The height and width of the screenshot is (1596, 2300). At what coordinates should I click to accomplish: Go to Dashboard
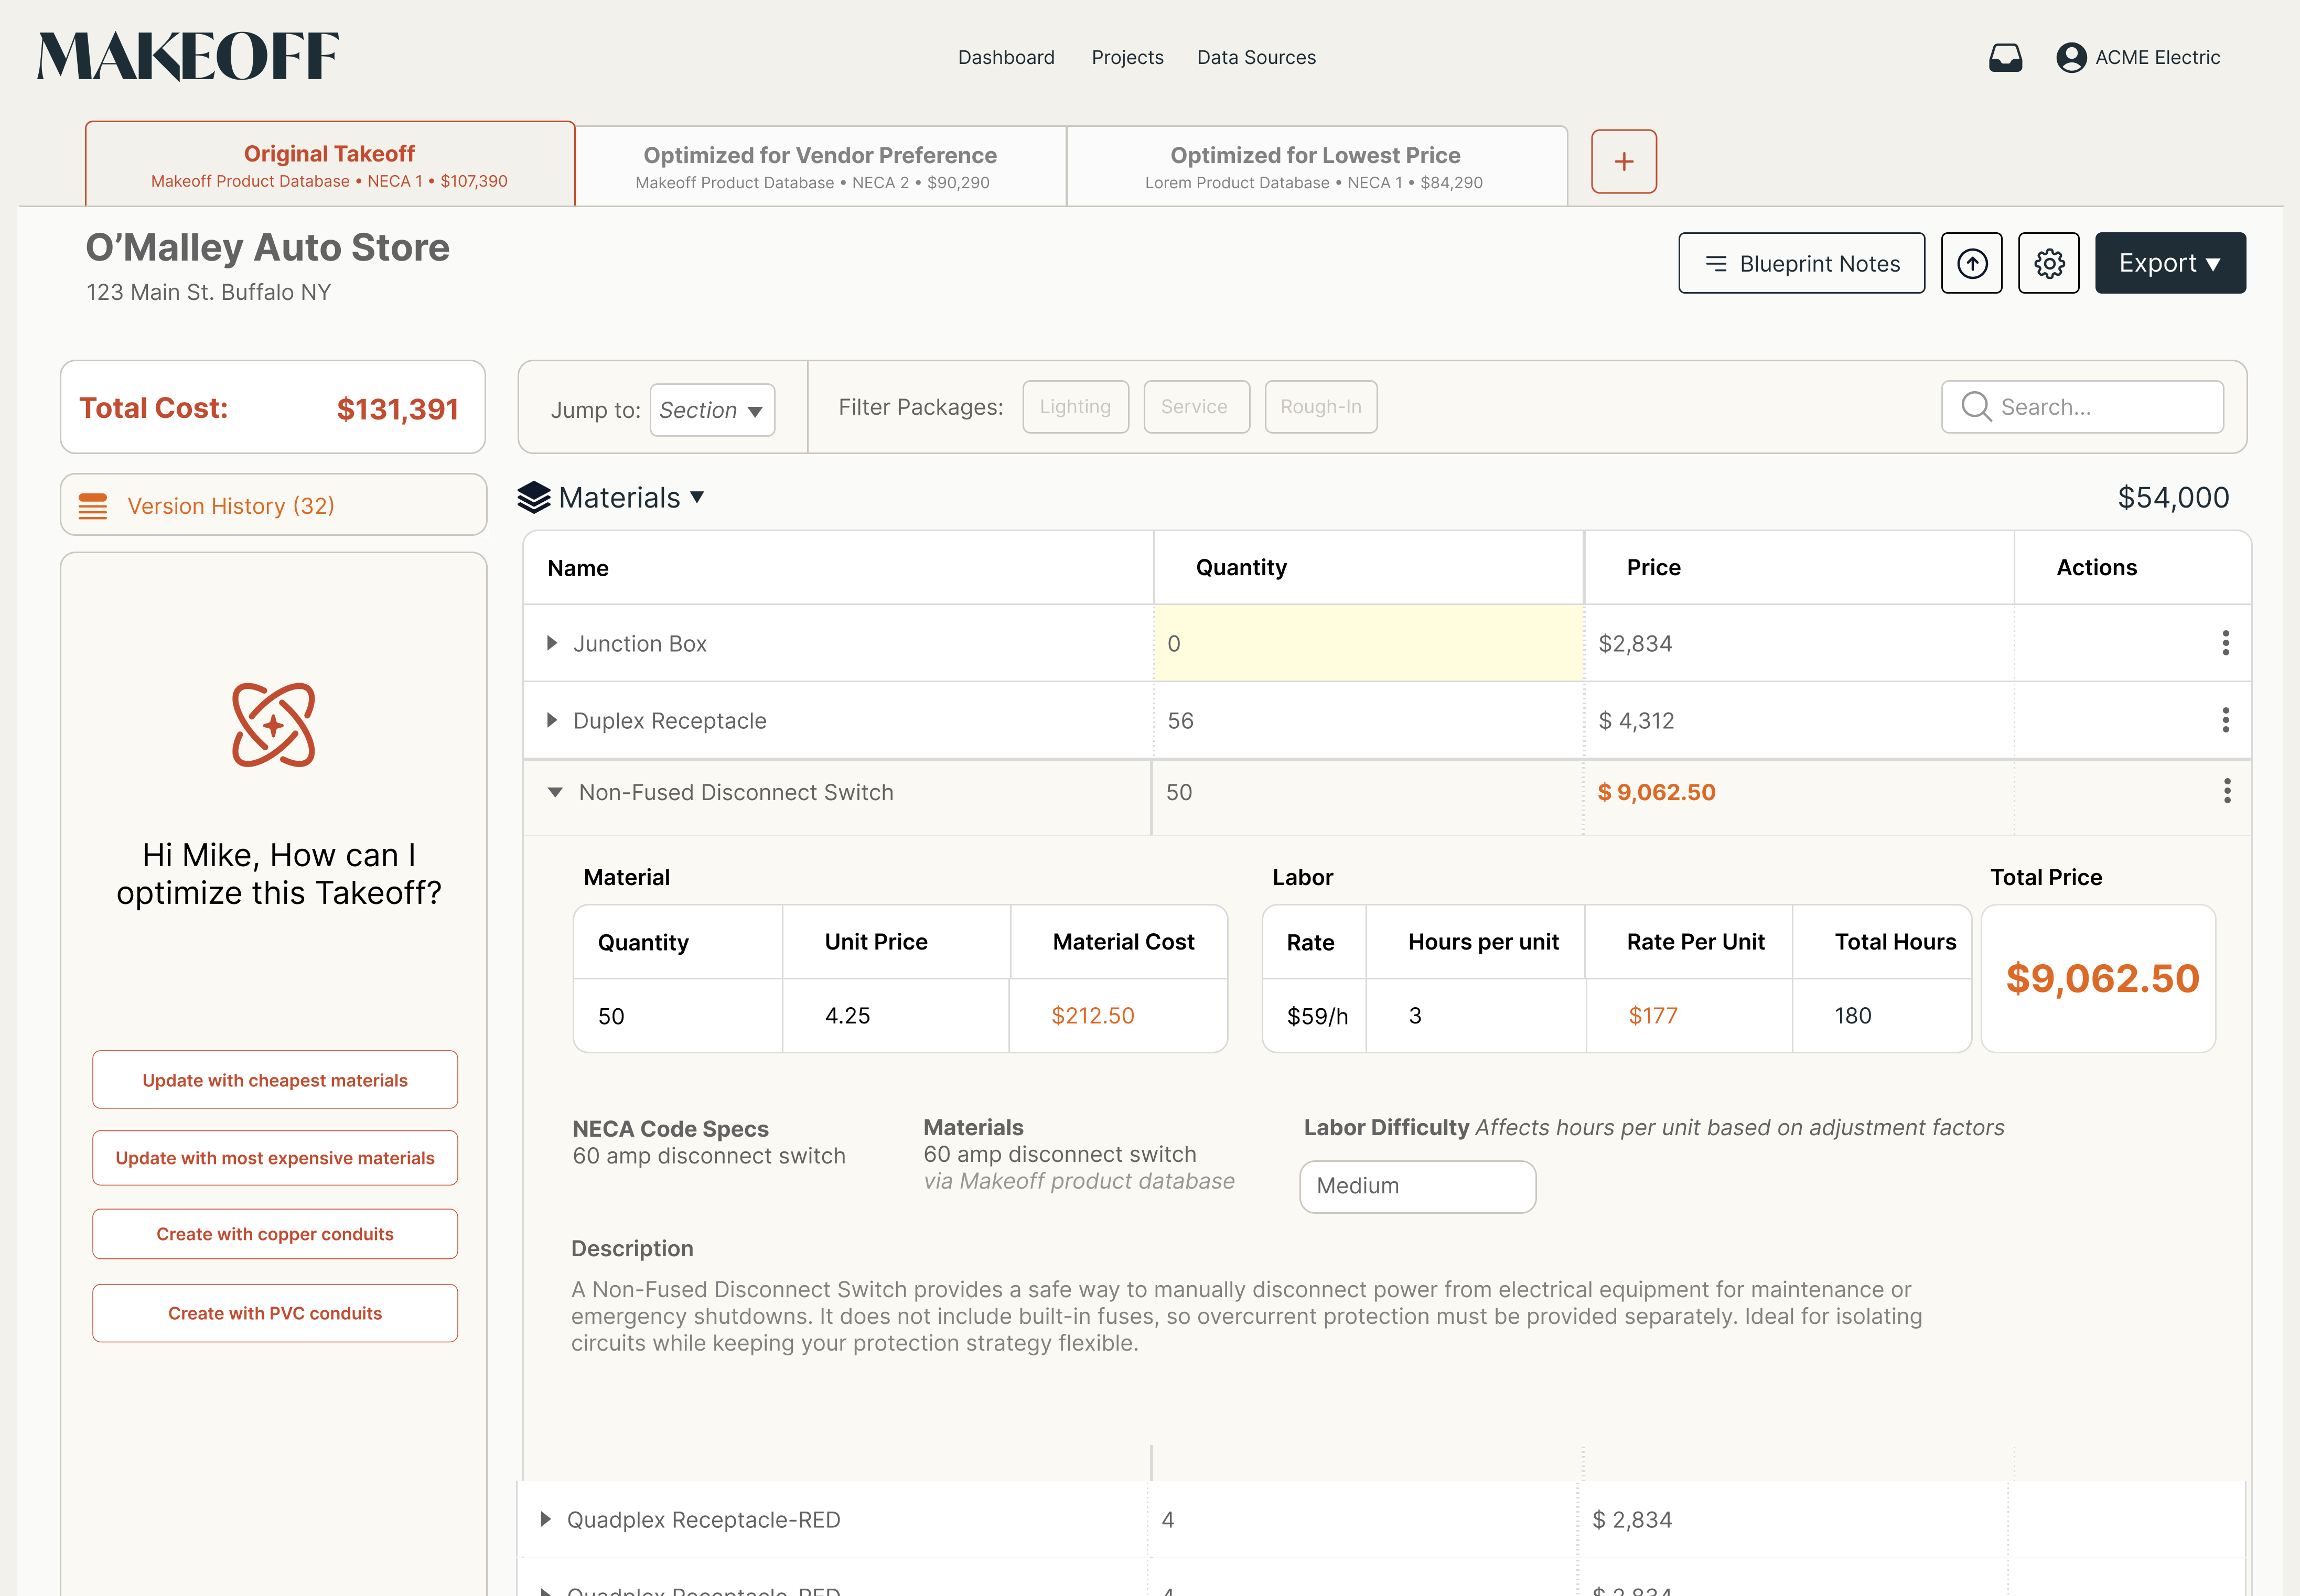[1006, 57]
